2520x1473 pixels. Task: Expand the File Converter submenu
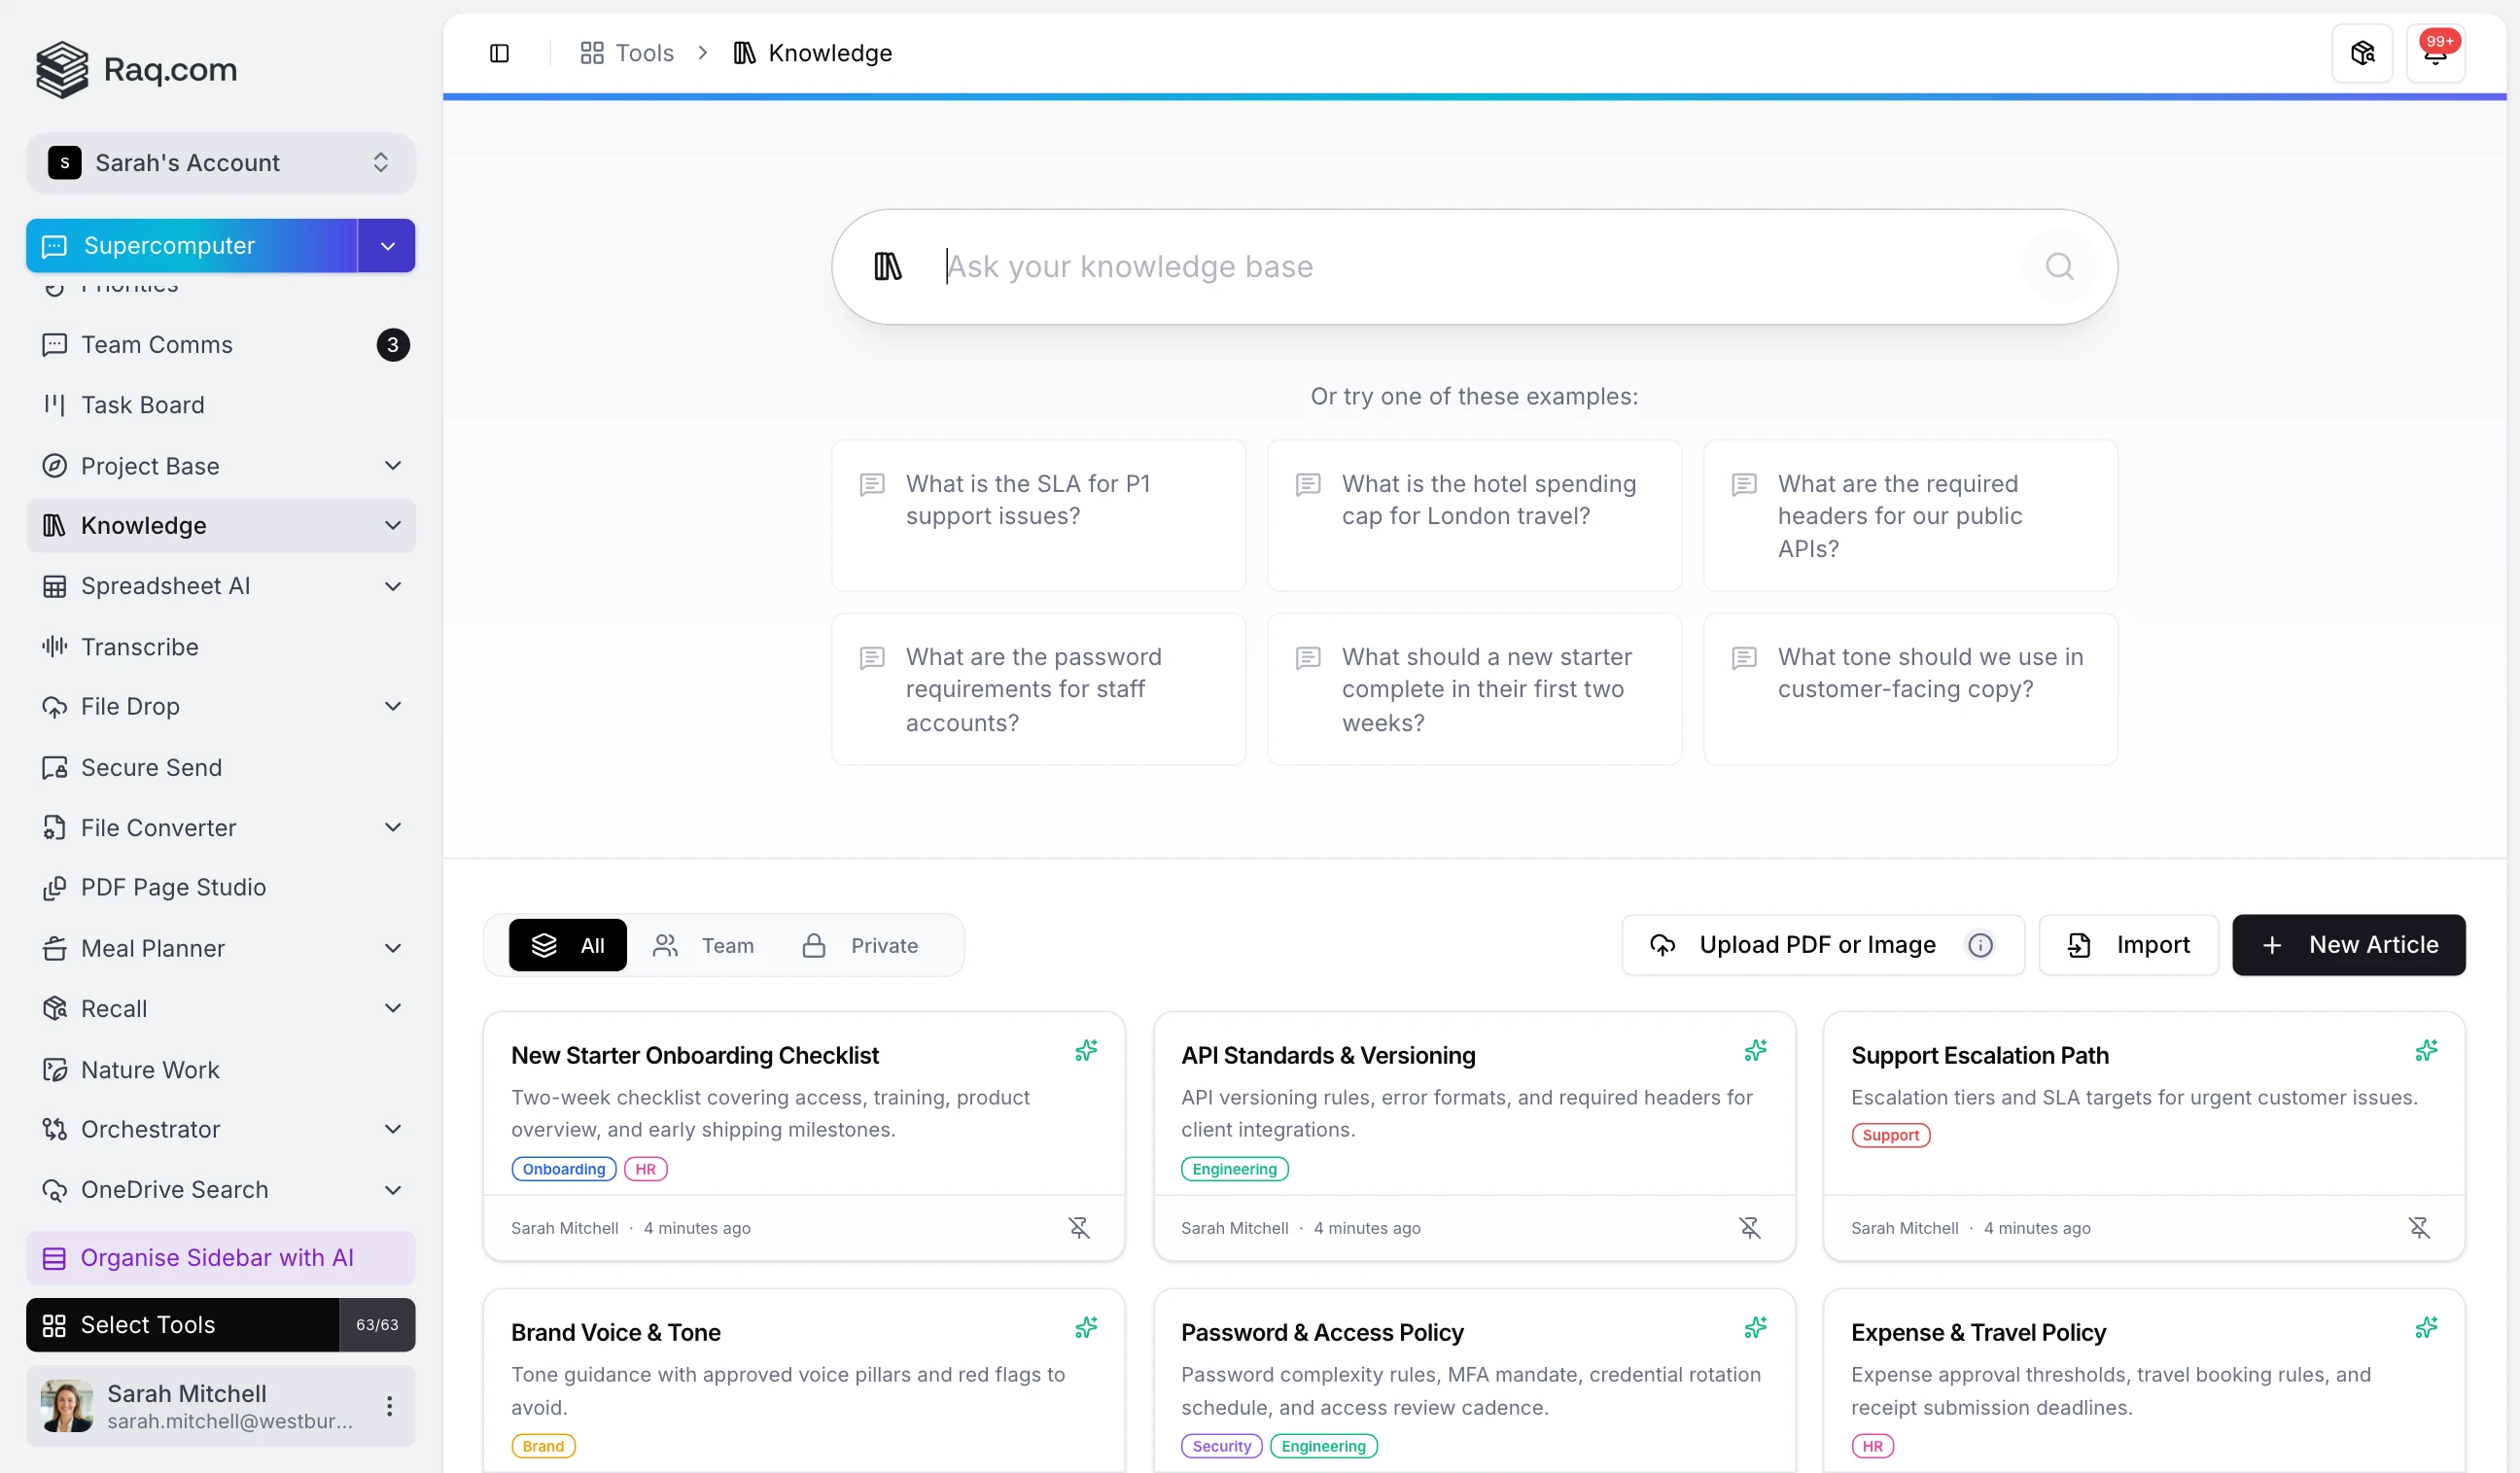click(x=393, y=827)
